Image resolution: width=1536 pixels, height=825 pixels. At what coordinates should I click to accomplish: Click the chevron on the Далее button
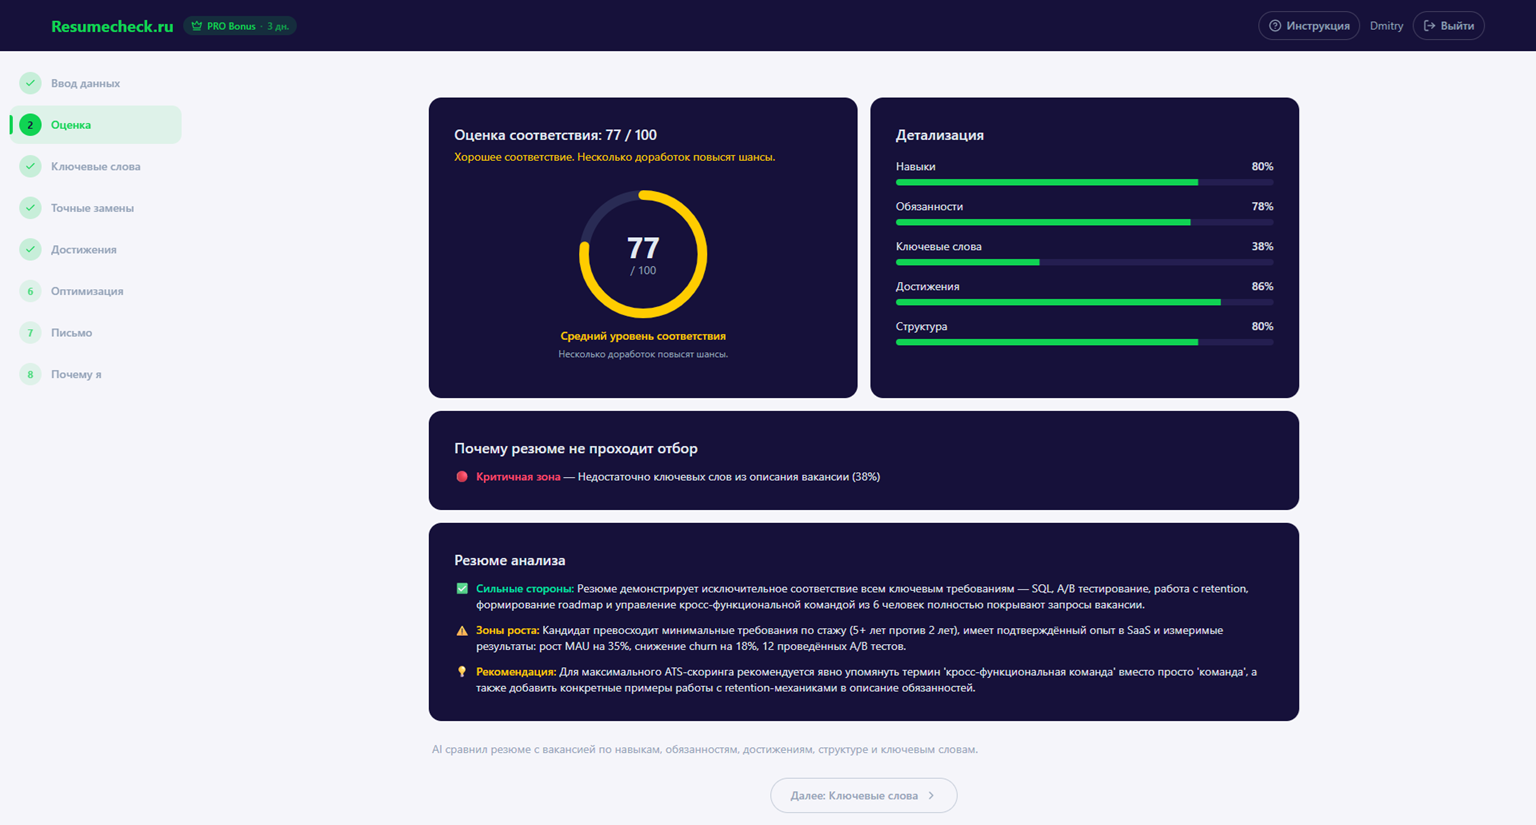933,795
